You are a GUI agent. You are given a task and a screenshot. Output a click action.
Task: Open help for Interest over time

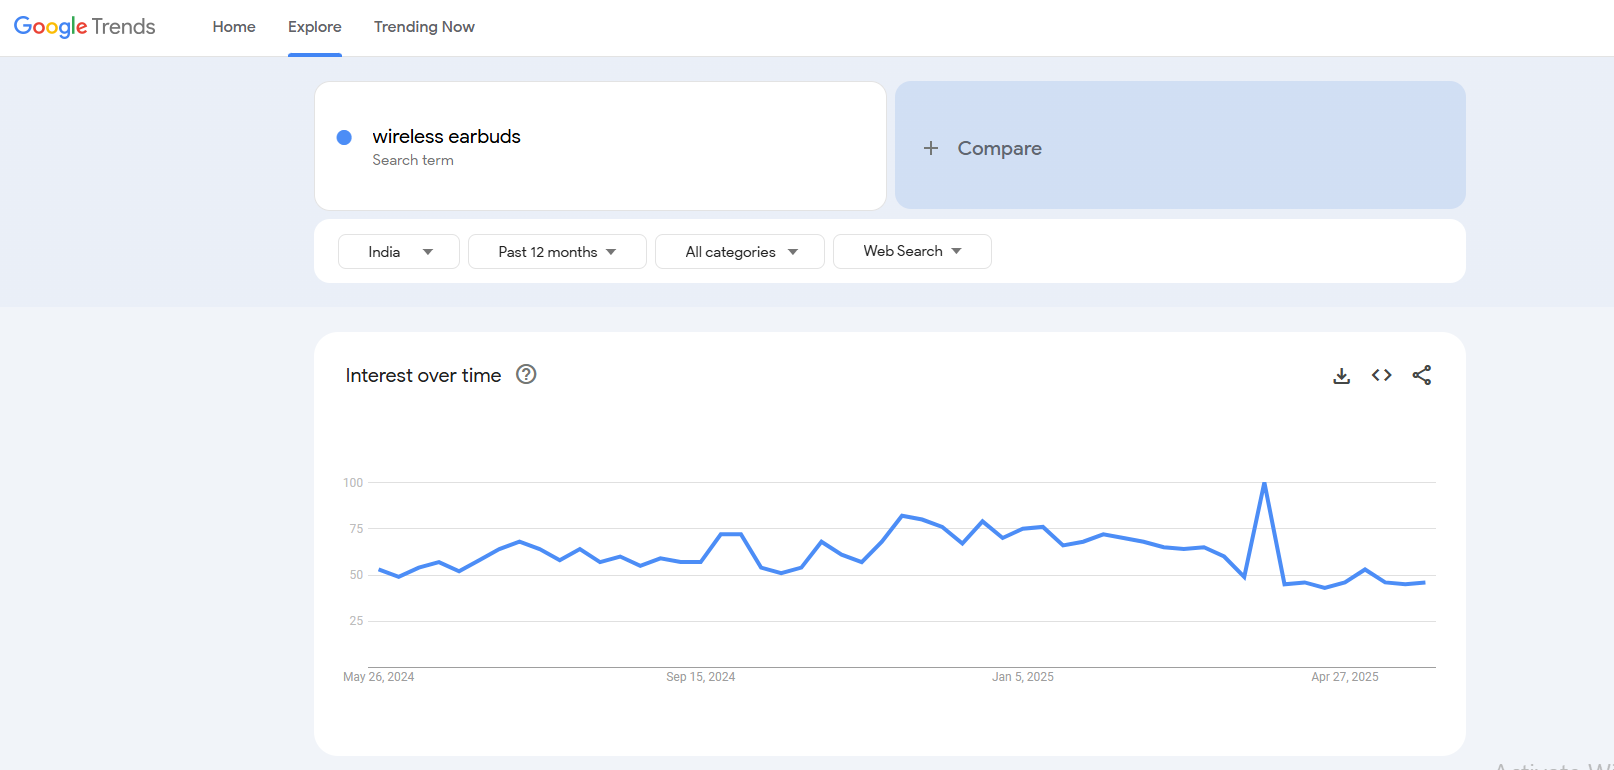[526, 374]
